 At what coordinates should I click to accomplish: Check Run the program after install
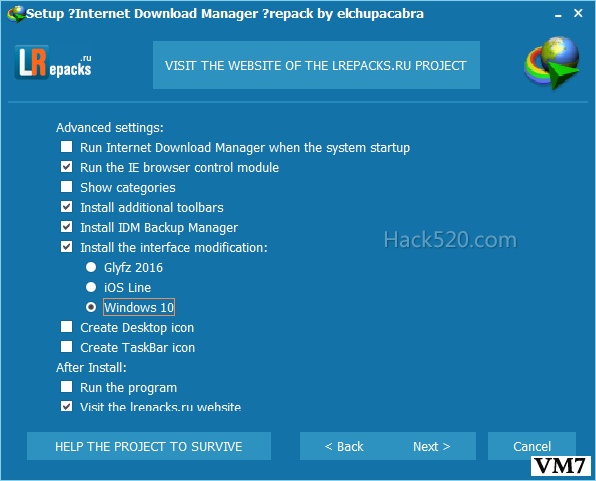coord(67,387)
